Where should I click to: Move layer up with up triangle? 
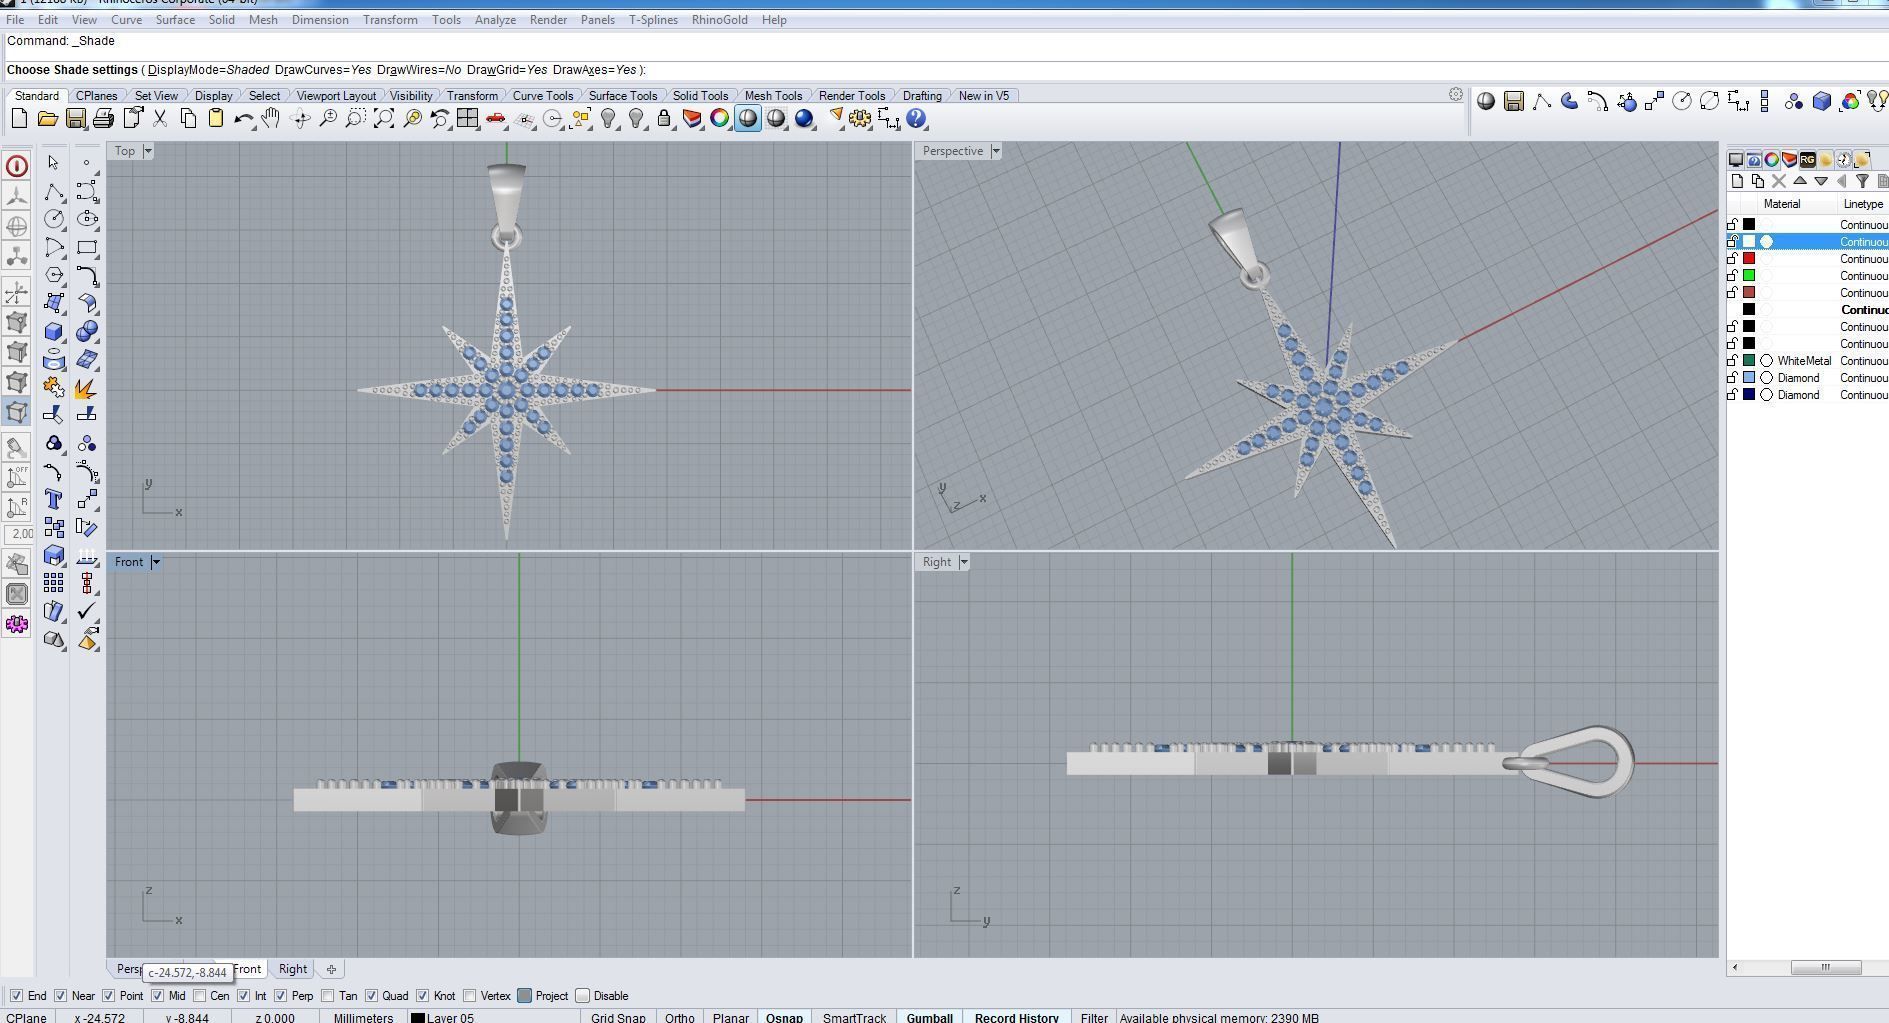click(1800, 181)
